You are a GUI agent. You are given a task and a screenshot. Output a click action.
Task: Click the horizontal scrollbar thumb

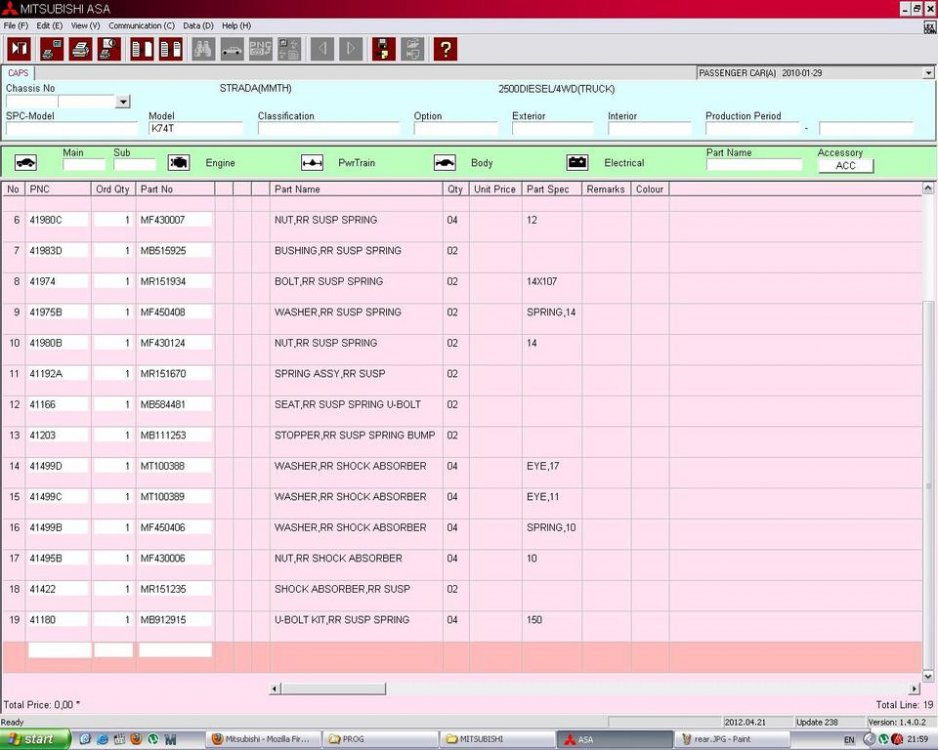pyautogui.click(x=333, y=689)
